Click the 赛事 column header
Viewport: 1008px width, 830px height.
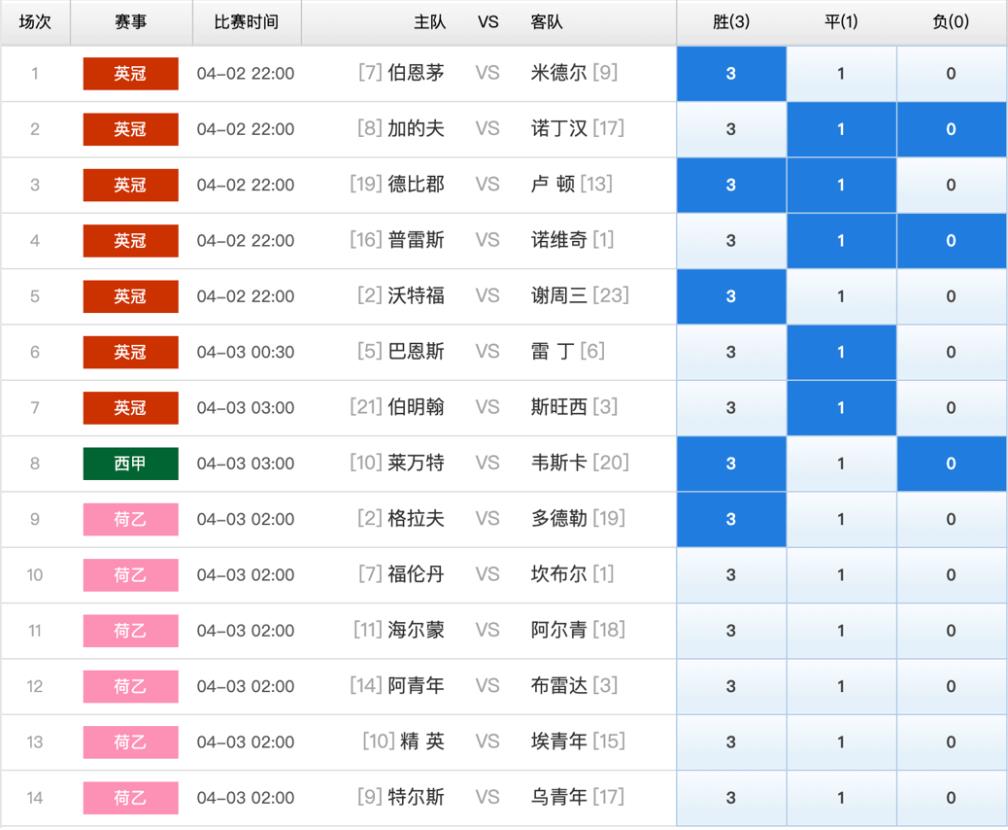click(130, 22)
